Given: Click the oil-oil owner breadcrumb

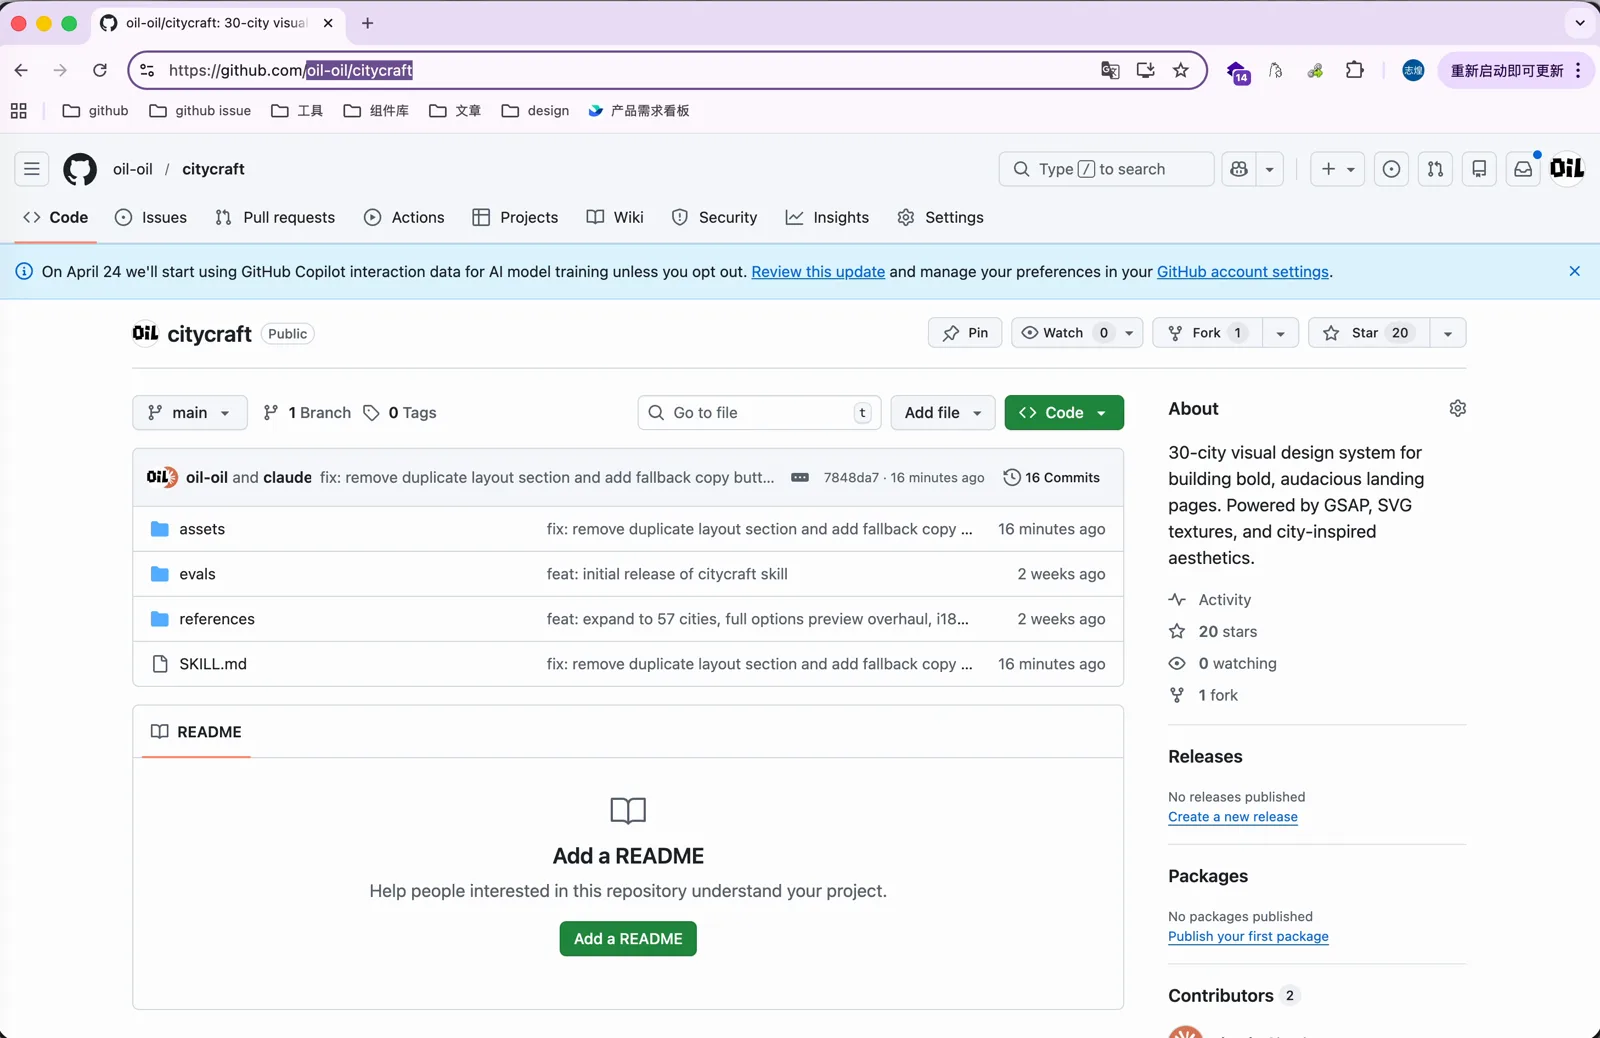Looking at the screenshot, I should pos(133,169).
